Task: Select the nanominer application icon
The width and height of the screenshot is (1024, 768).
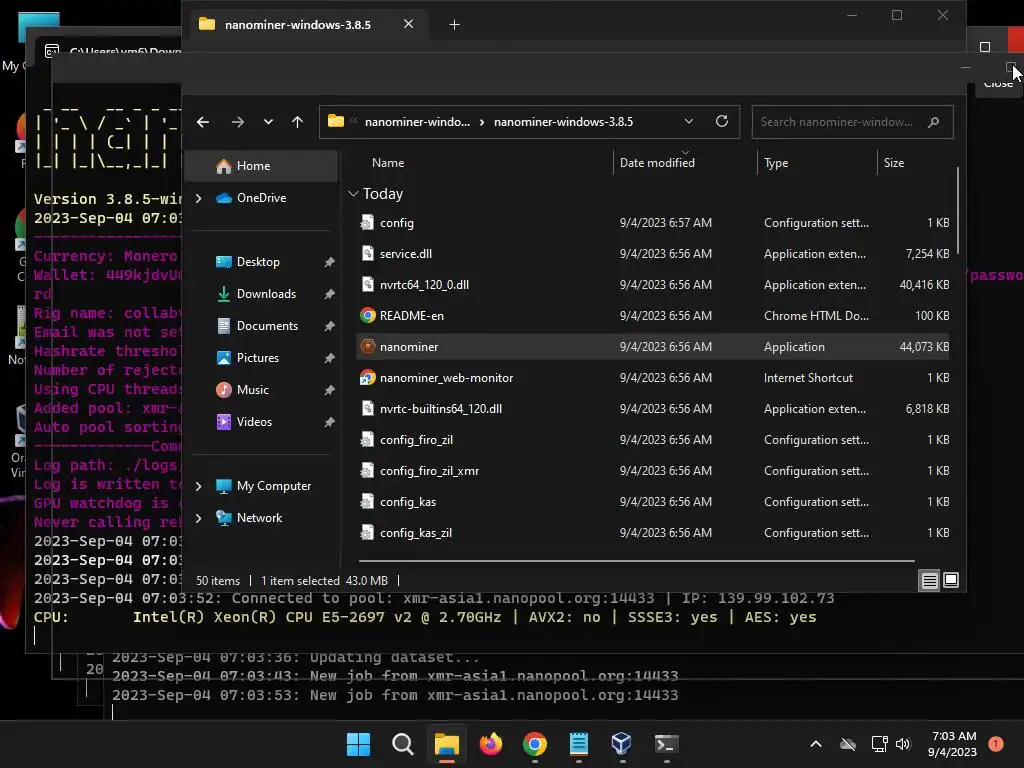Action: click(x=368, y=347)
